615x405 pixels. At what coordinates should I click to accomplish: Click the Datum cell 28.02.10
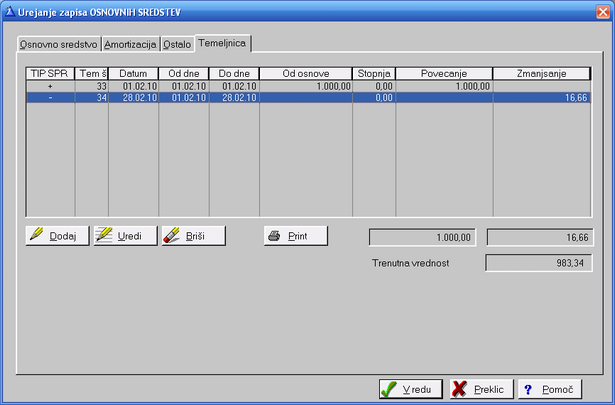pos(133,98)
